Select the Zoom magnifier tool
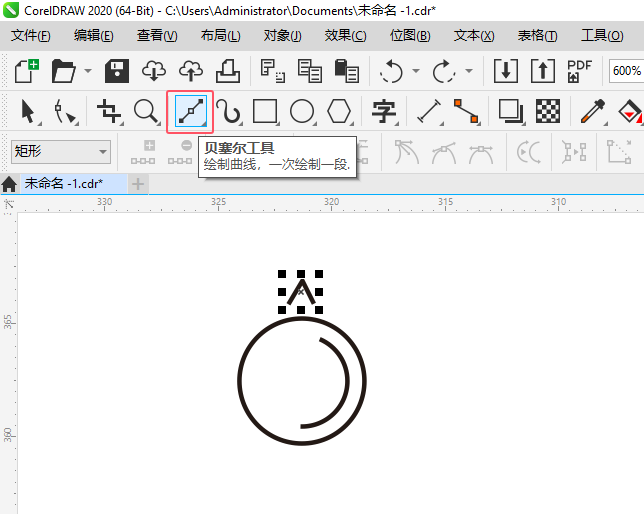The height and width of the screenshot is (514, 644). (146, 111)
